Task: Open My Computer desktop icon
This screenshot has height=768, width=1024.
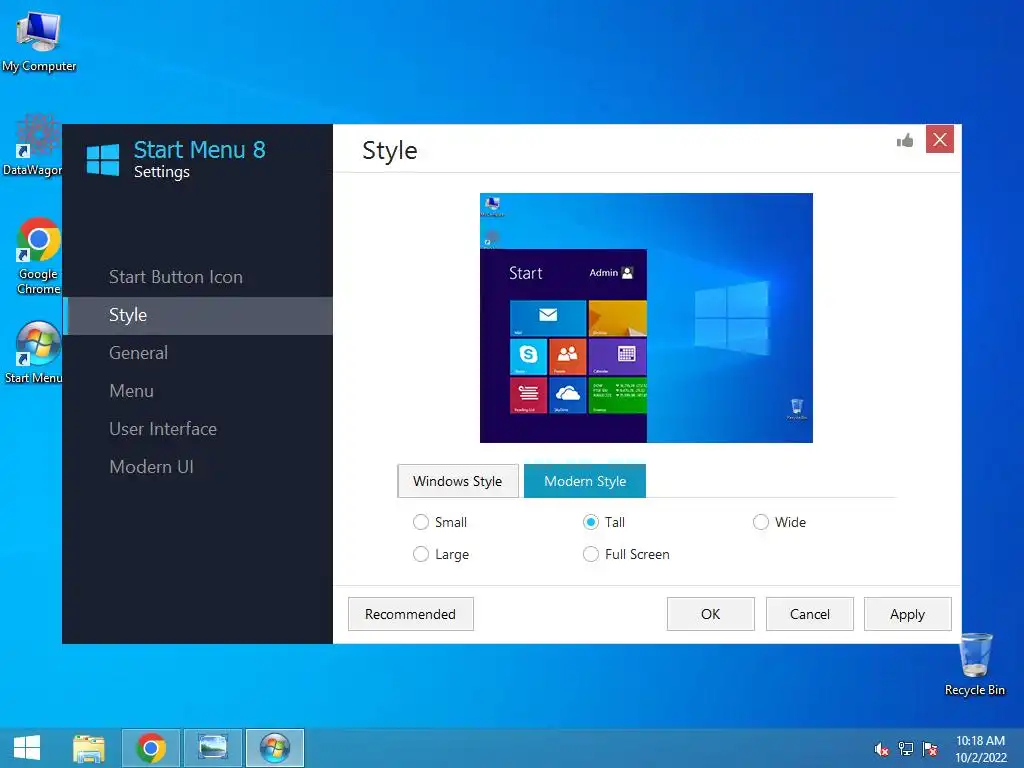Action: point(39,42)
